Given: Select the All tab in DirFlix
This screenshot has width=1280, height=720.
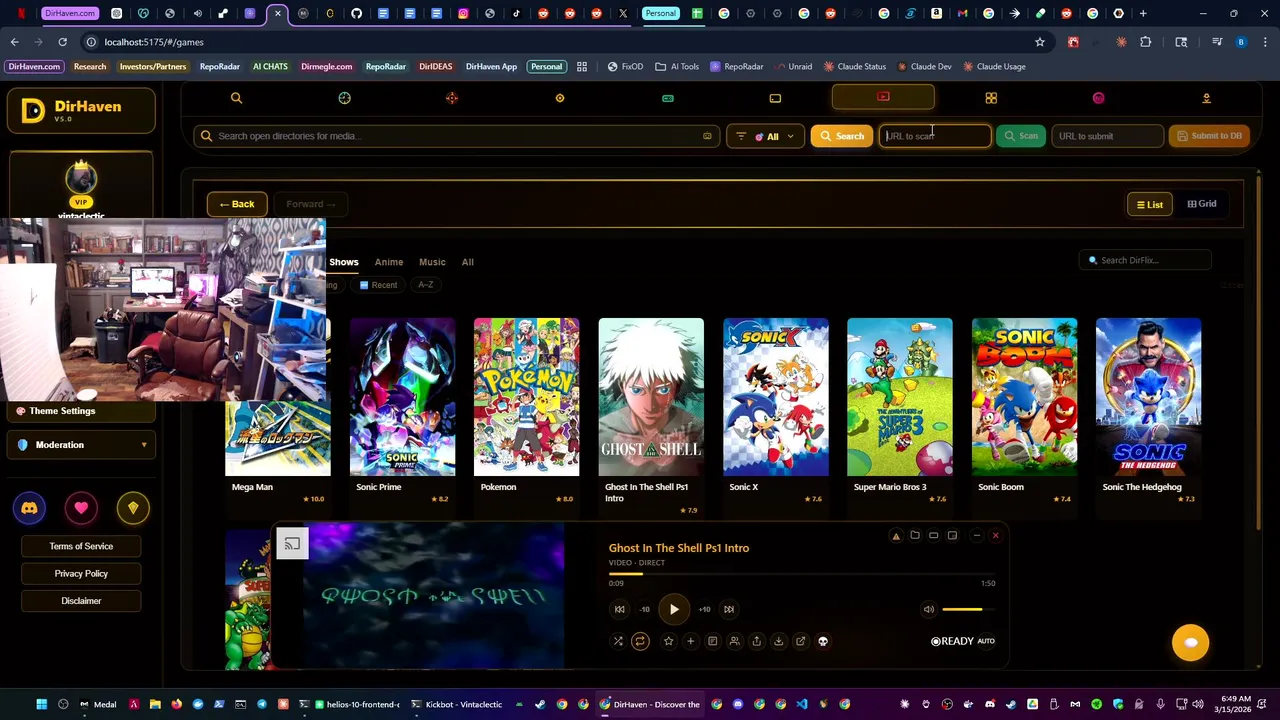Looking at the screenshot, I should point(467,262).
